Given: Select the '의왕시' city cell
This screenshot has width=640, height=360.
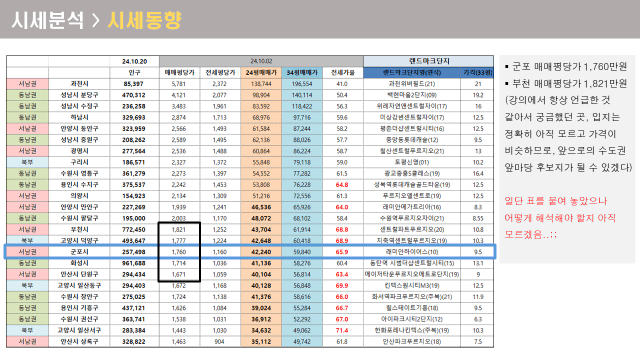Looking at the screenshot, I should tap(79, 196).
